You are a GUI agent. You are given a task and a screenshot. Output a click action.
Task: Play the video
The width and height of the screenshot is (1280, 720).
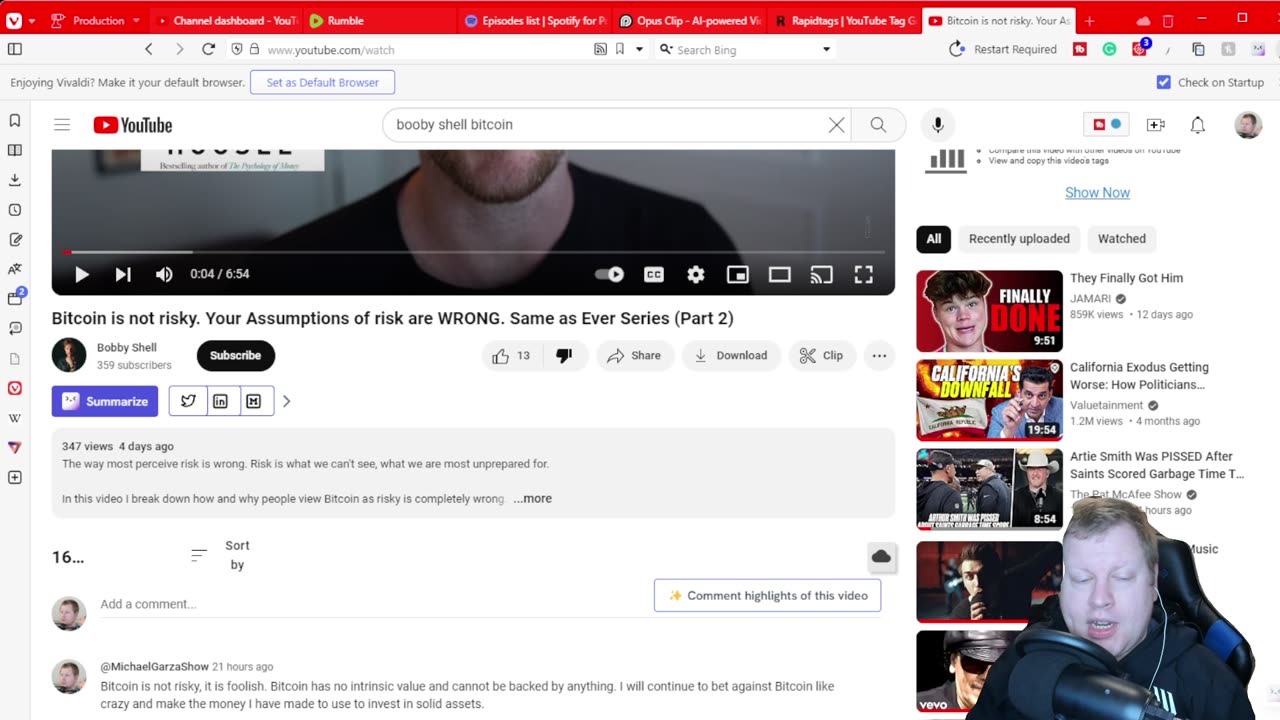[82, 274]
